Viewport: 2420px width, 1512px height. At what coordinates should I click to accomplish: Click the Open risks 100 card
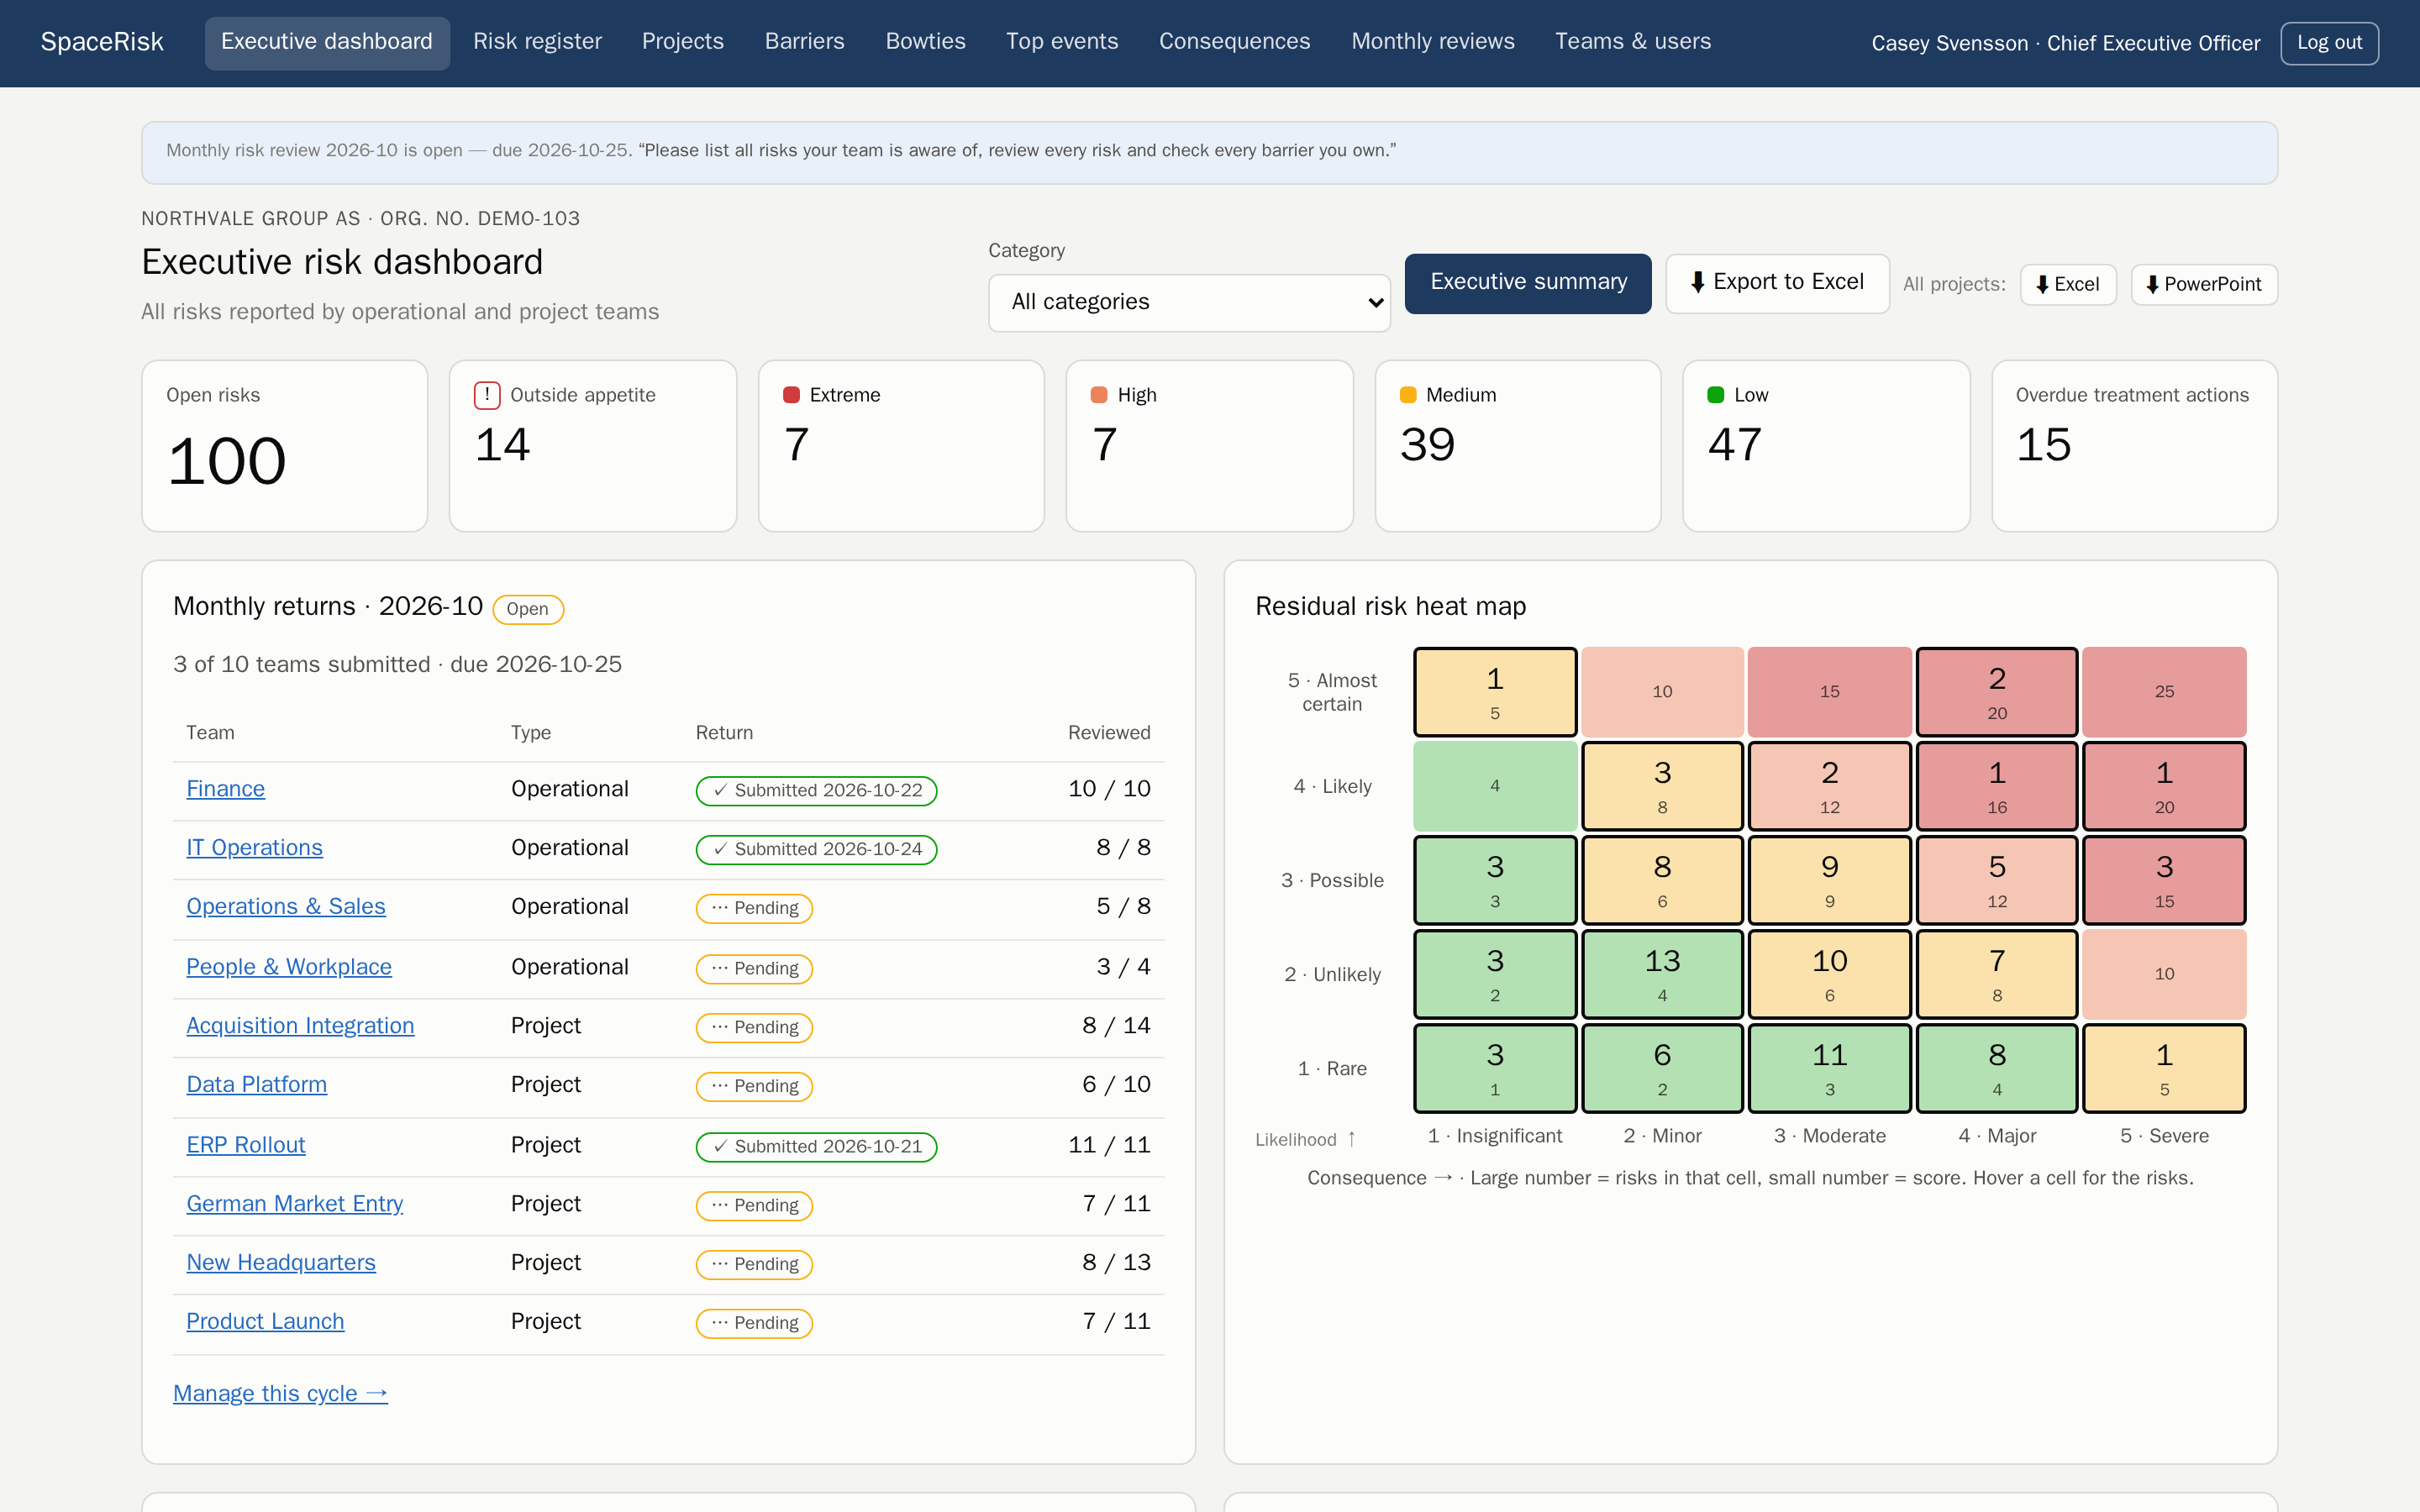(x=285, y=446)
